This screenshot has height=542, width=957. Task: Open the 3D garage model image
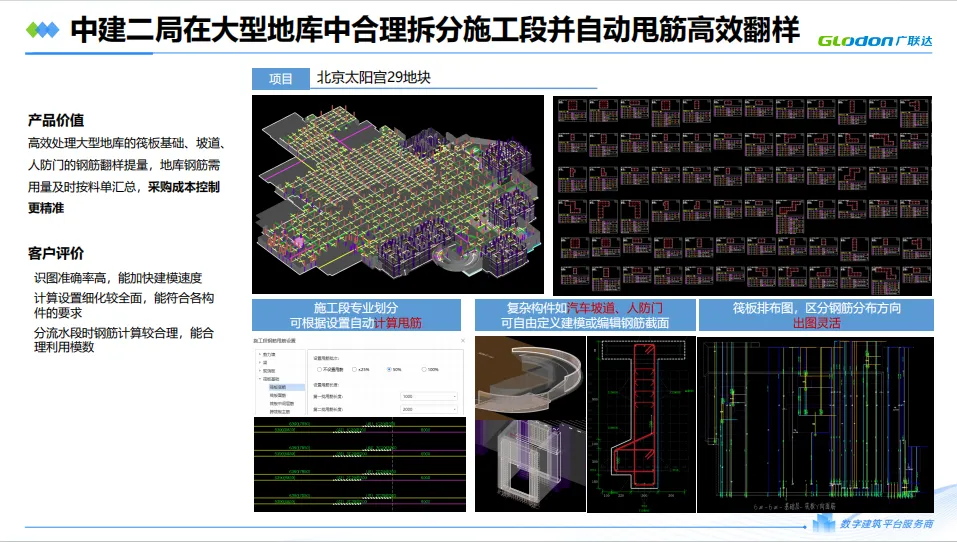coord(397,194)
